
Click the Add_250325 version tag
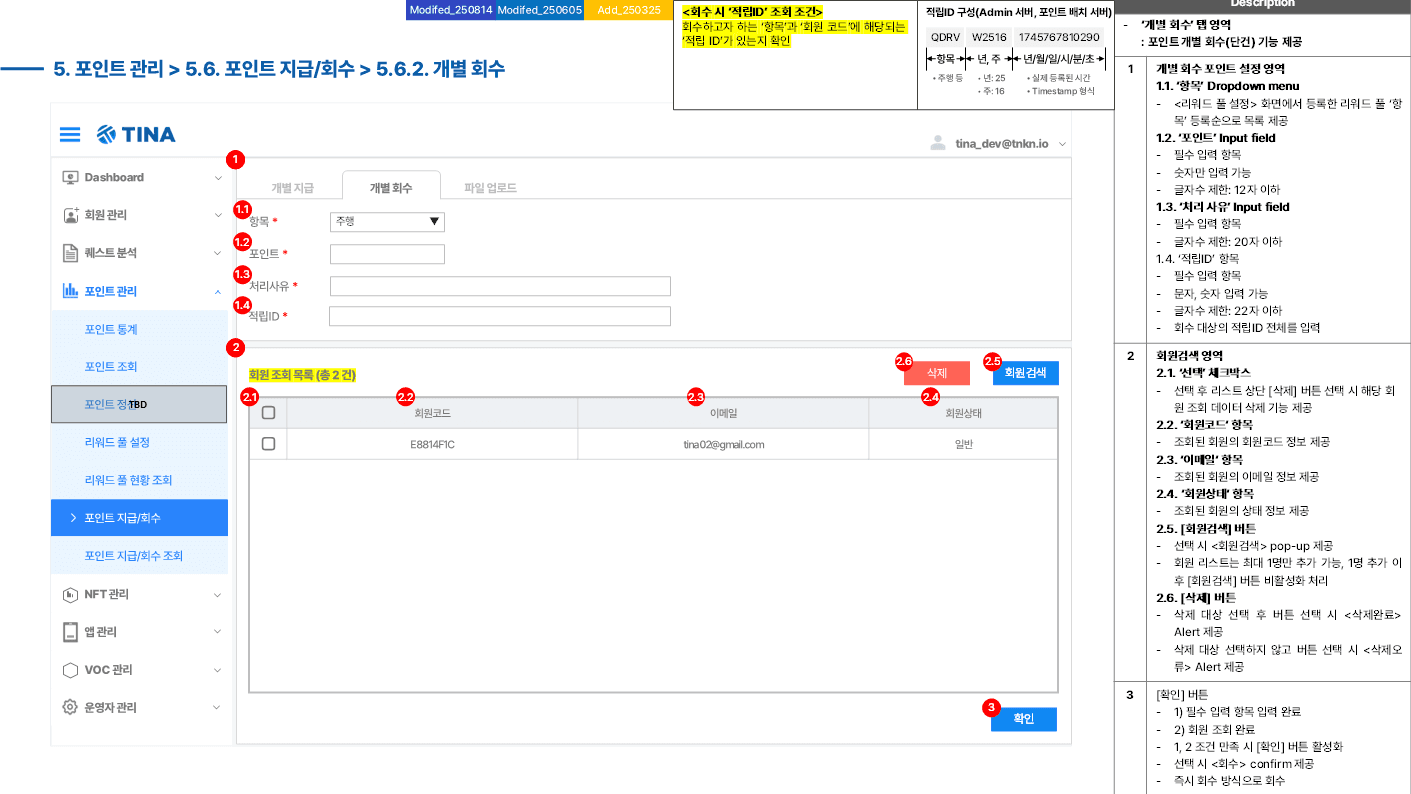(628, 9)
